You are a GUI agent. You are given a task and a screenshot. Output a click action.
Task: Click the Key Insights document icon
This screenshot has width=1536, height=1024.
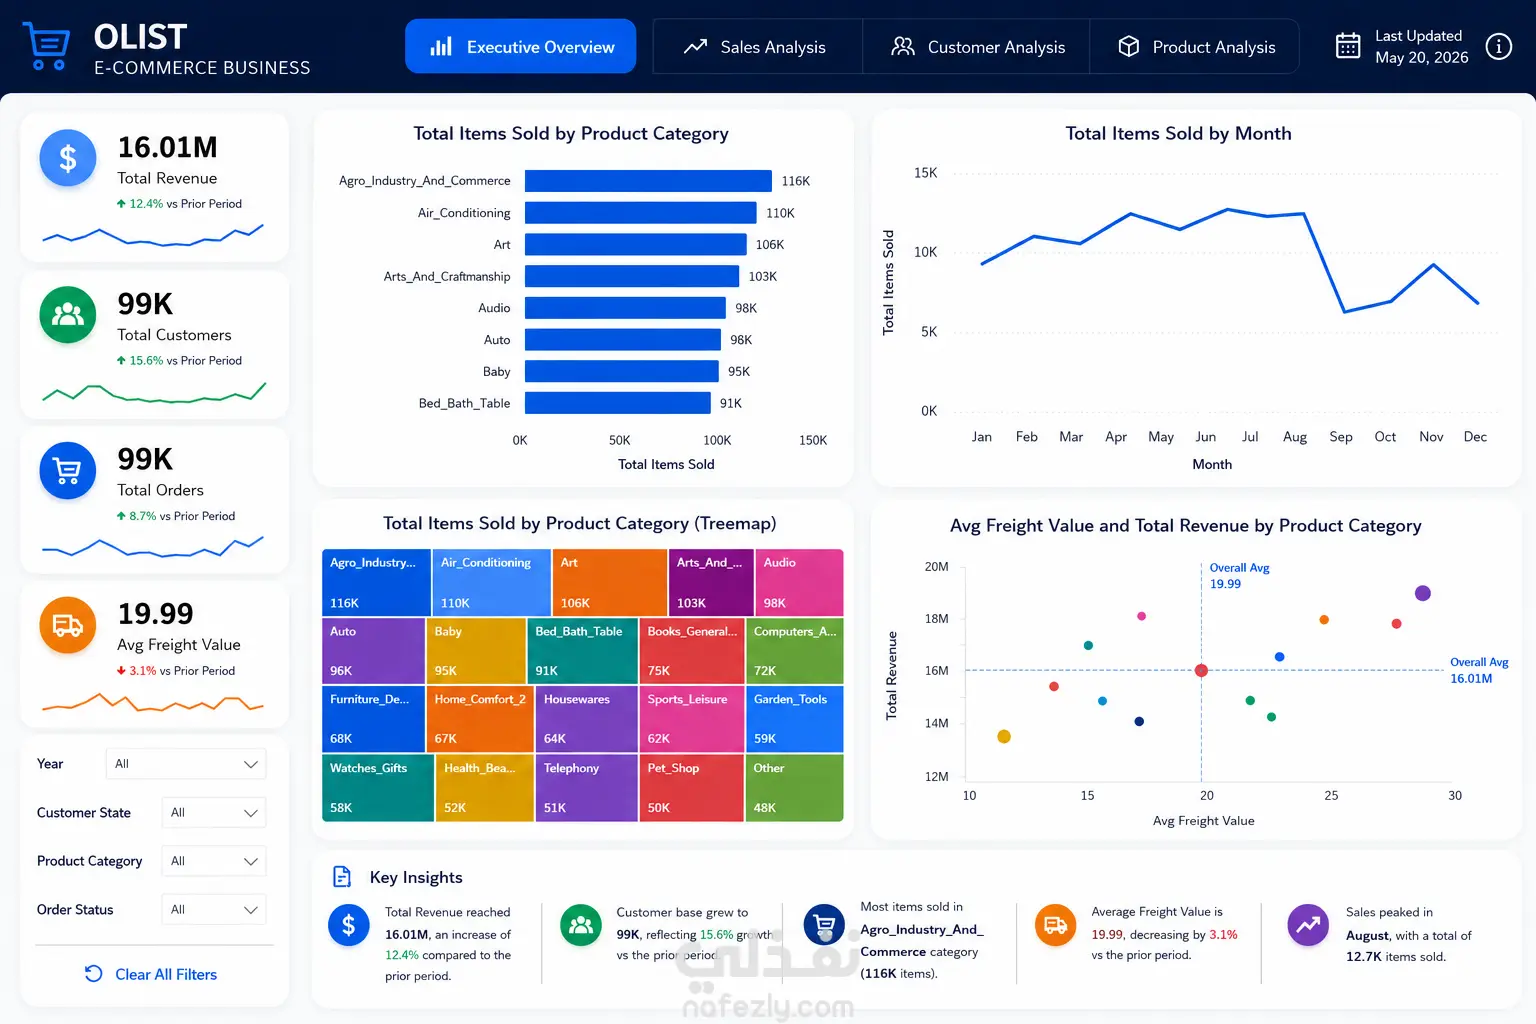(342, 877)
